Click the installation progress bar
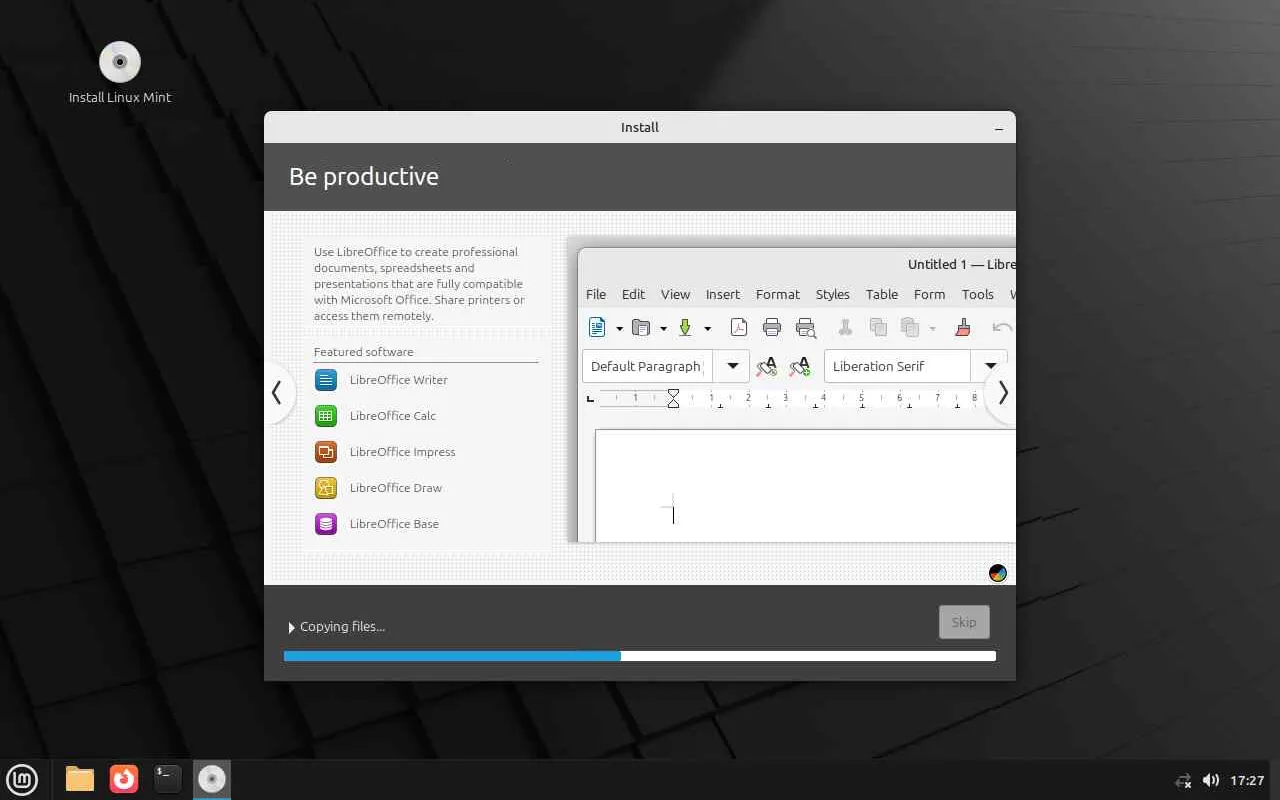1280x800 pixels. (640, 656)
